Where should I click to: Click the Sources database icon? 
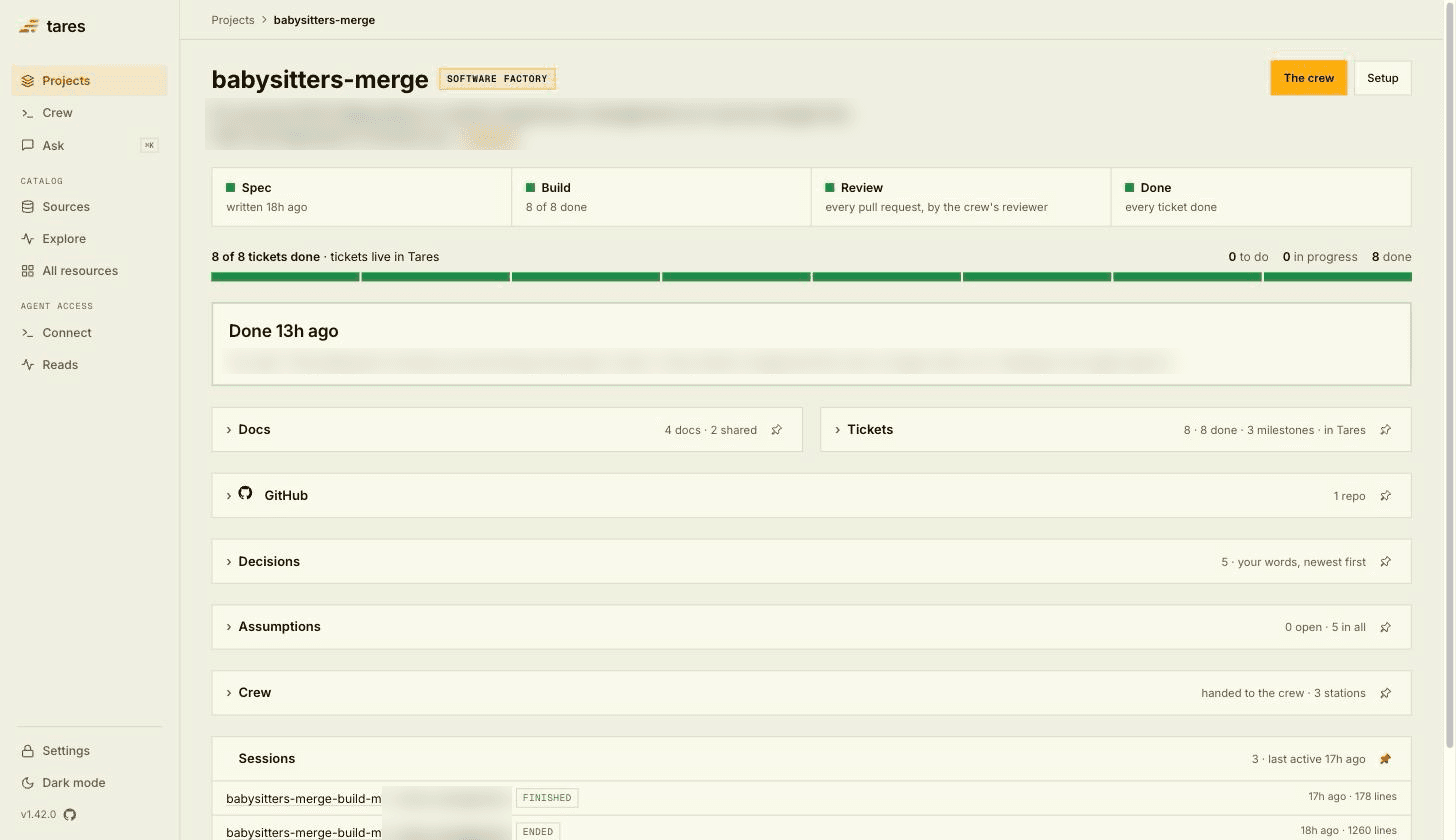click(28, 207)
